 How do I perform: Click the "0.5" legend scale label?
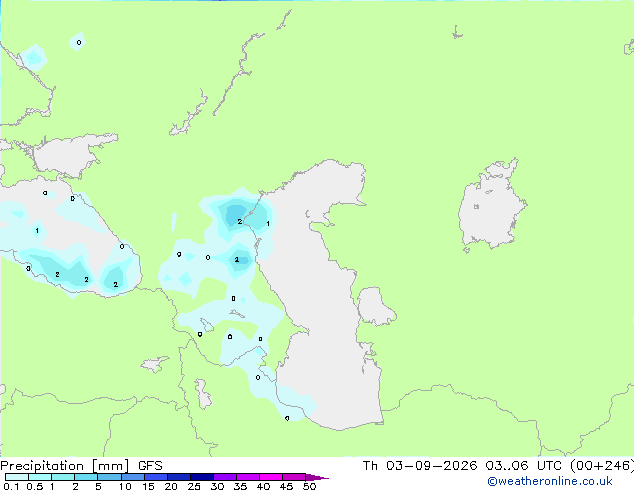(35, 486)
